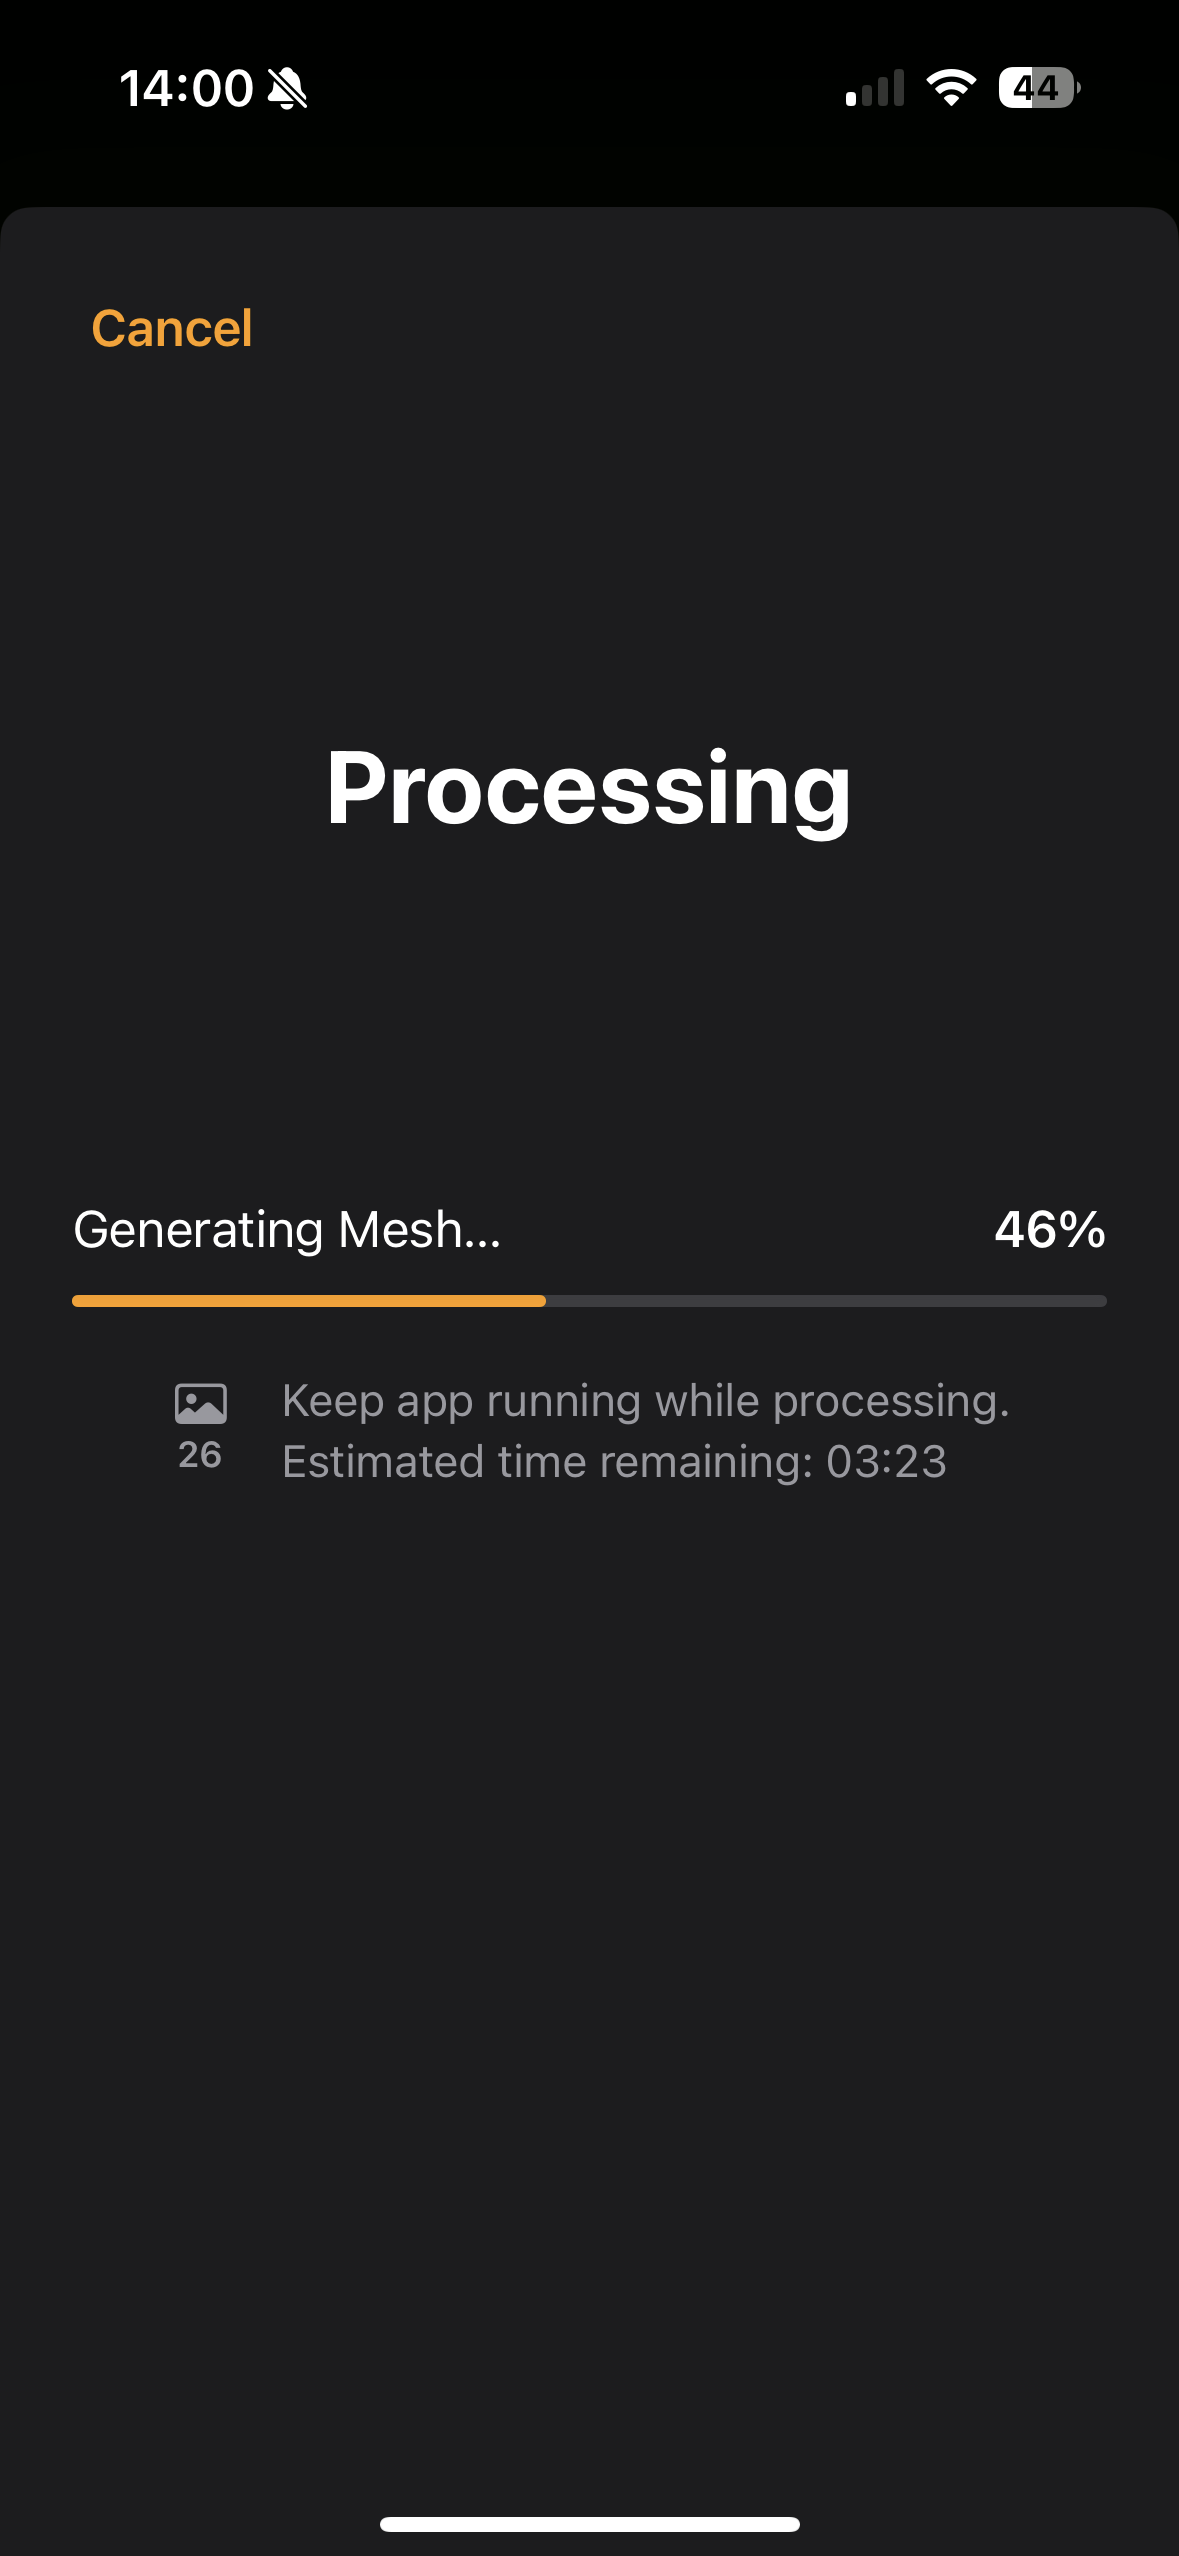The height and width of the screenshot is (2556, 1179).
Task: Click the gray unfilled progress bar portion
Action: (825, 1301)
